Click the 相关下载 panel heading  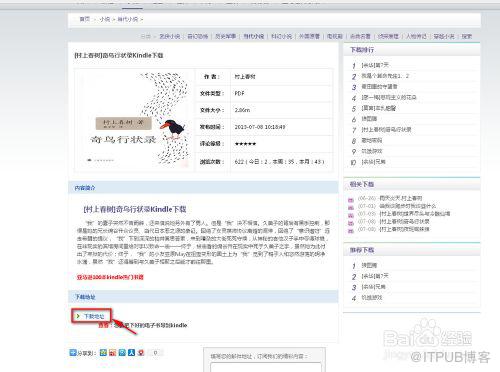pyautogui.click(x=362, y=184)
